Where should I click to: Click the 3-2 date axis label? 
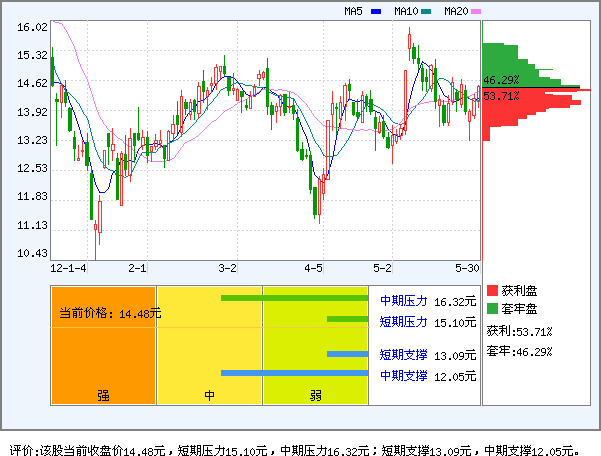[x=228, y=268]
